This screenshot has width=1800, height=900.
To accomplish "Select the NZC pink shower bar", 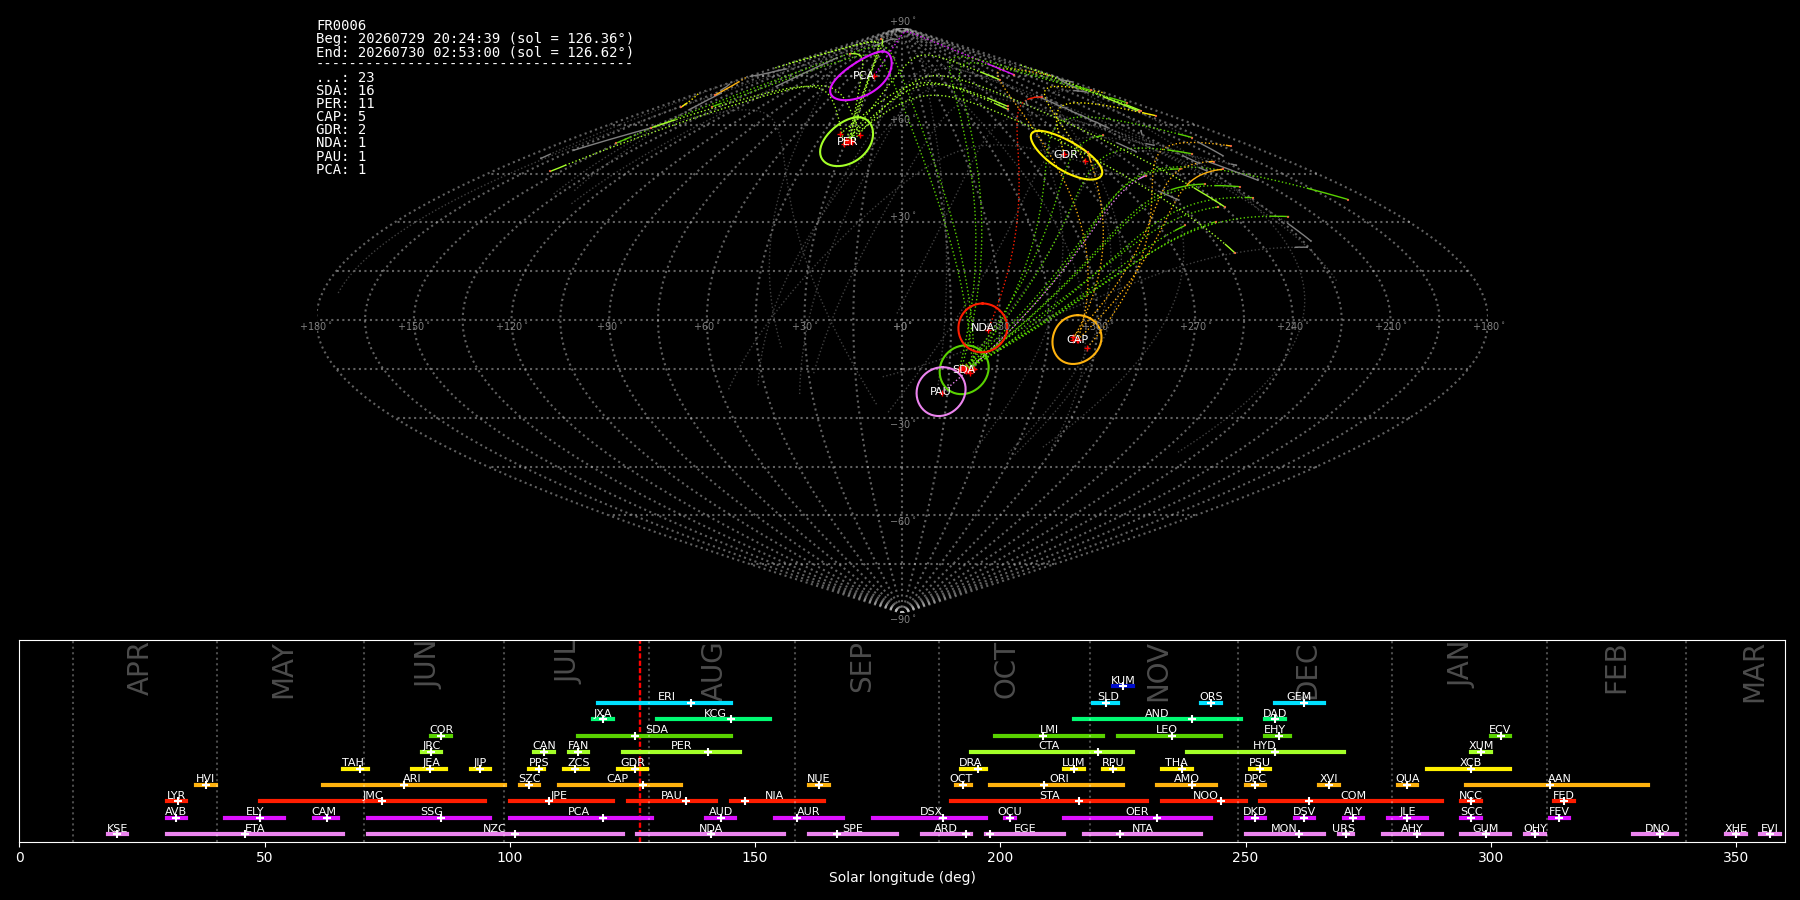I will [495, 834].
